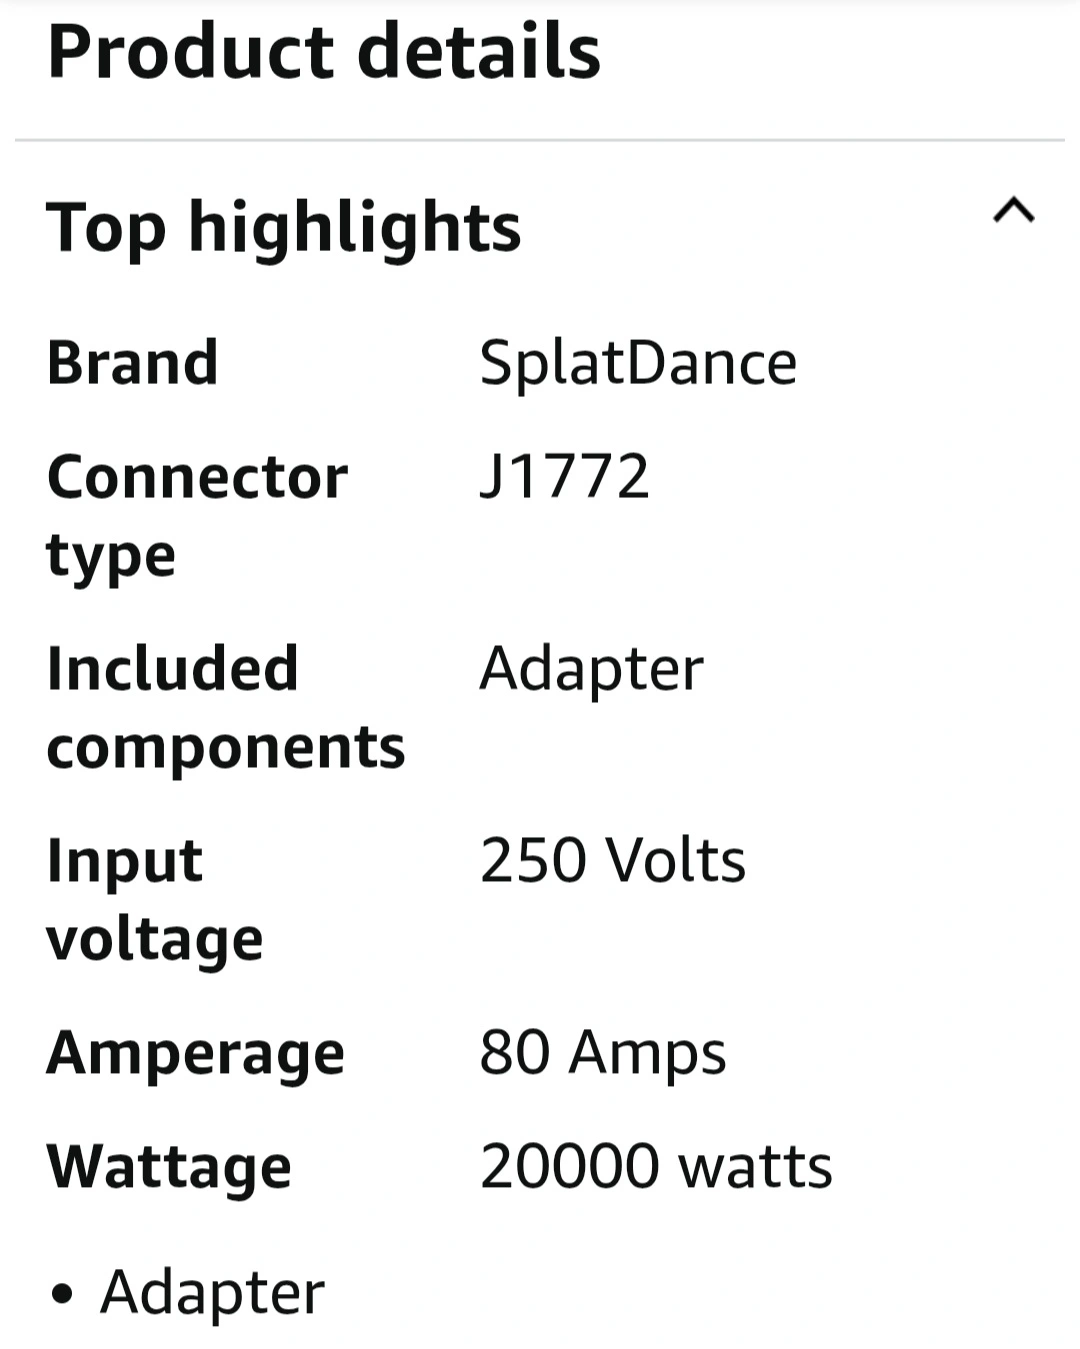Click the divider line under Product details
Screen dimensions: 1080x1349
point(540,140)
